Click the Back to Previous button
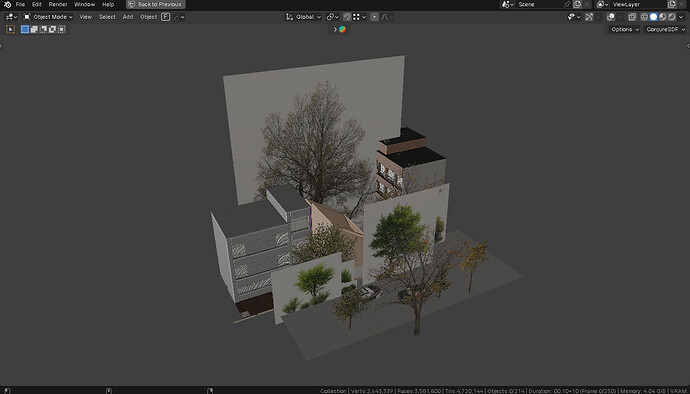 click(156, 4)
